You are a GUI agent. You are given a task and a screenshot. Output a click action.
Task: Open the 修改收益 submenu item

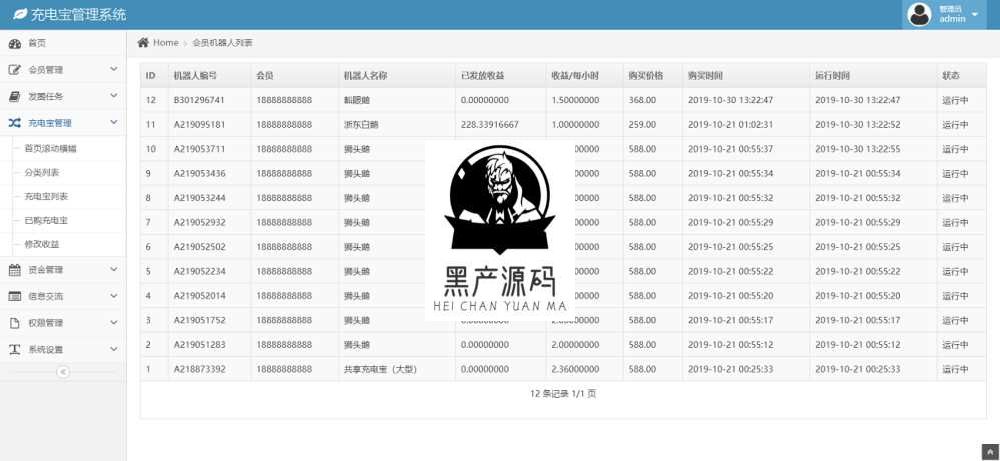pos(42,244)
